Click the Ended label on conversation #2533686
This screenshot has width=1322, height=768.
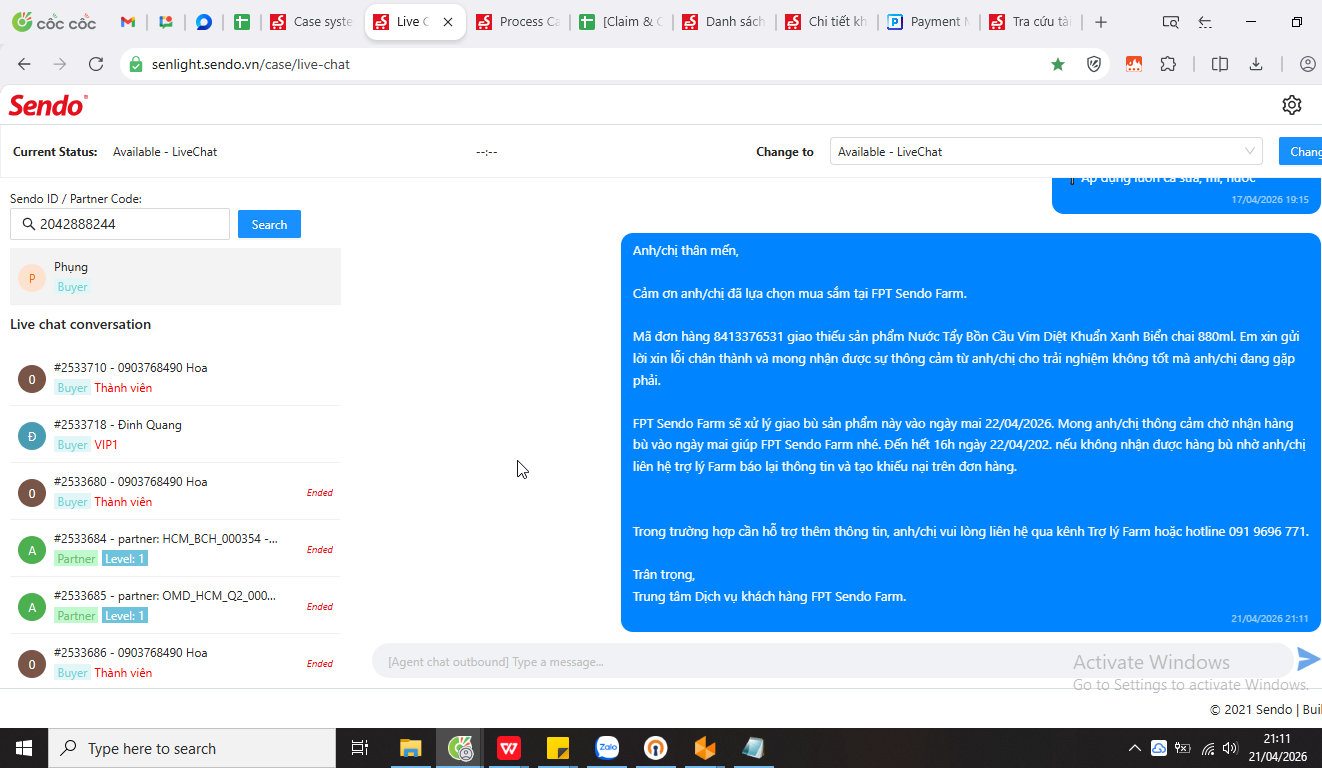coord(320,664)
